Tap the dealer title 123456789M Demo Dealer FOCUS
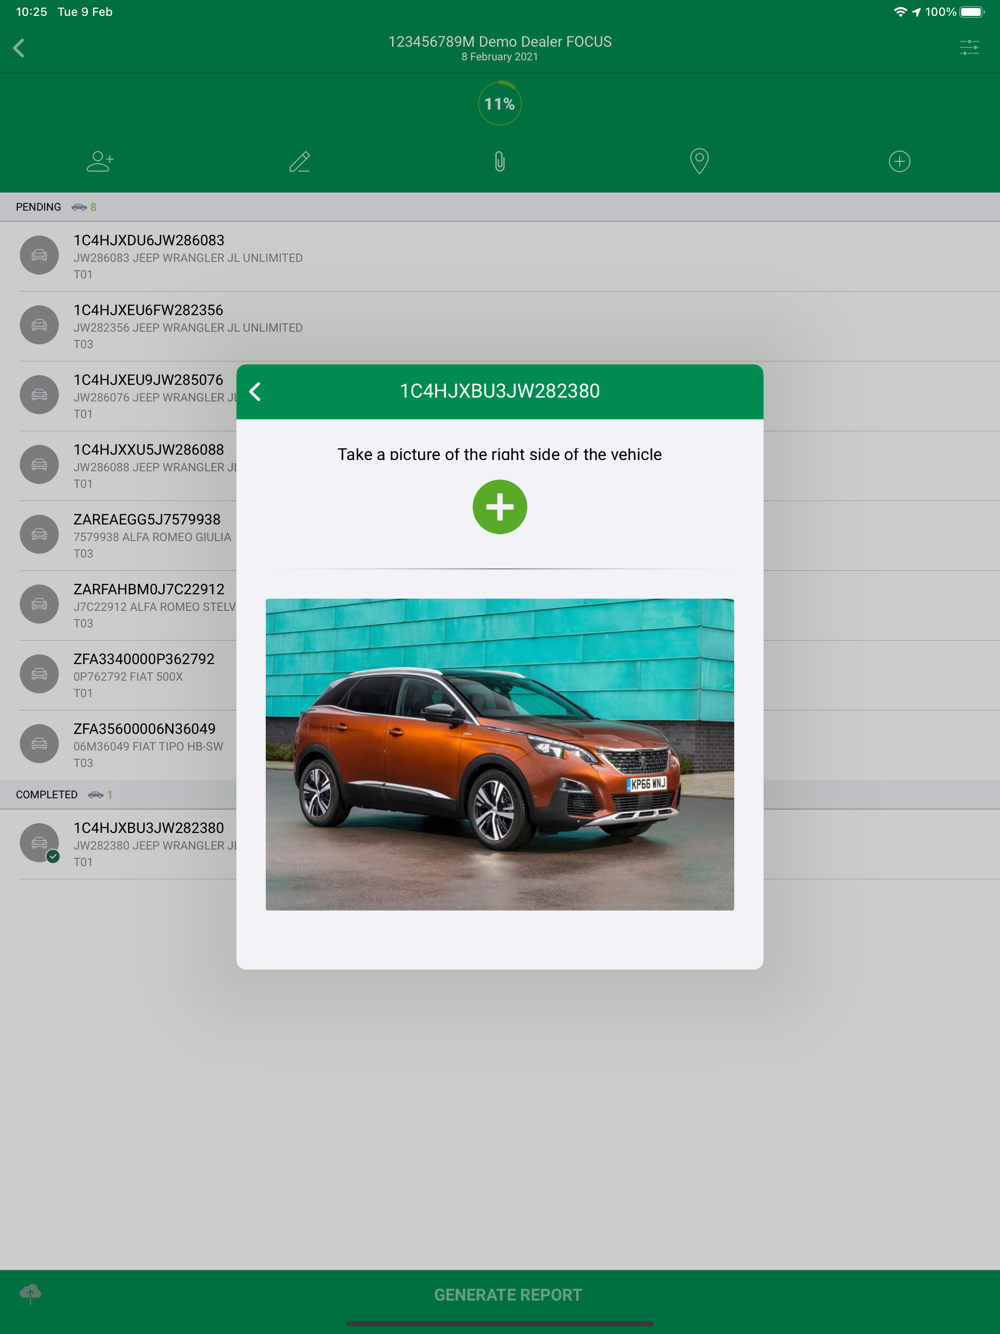1000x1334 pixels. click(500, 42)
